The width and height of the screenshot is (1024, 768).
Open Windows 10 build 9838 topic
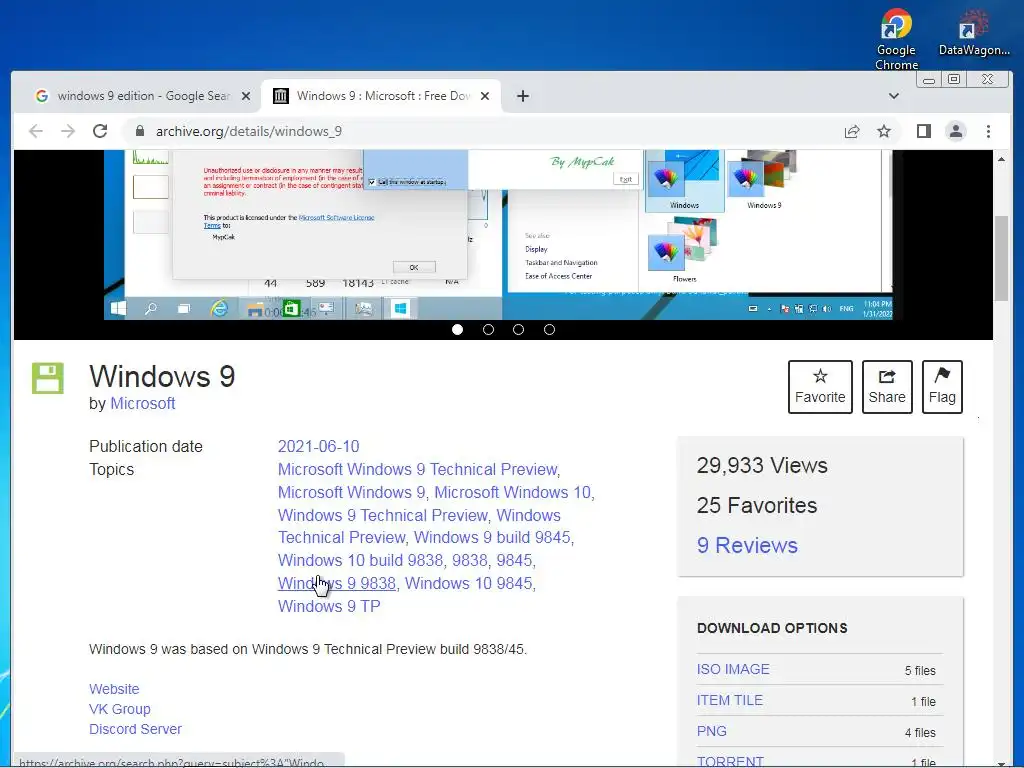[360, 560]
